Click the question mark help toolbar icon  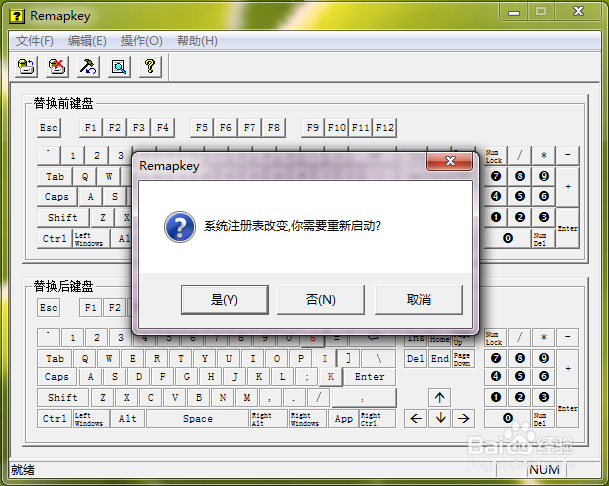point(150,66)
